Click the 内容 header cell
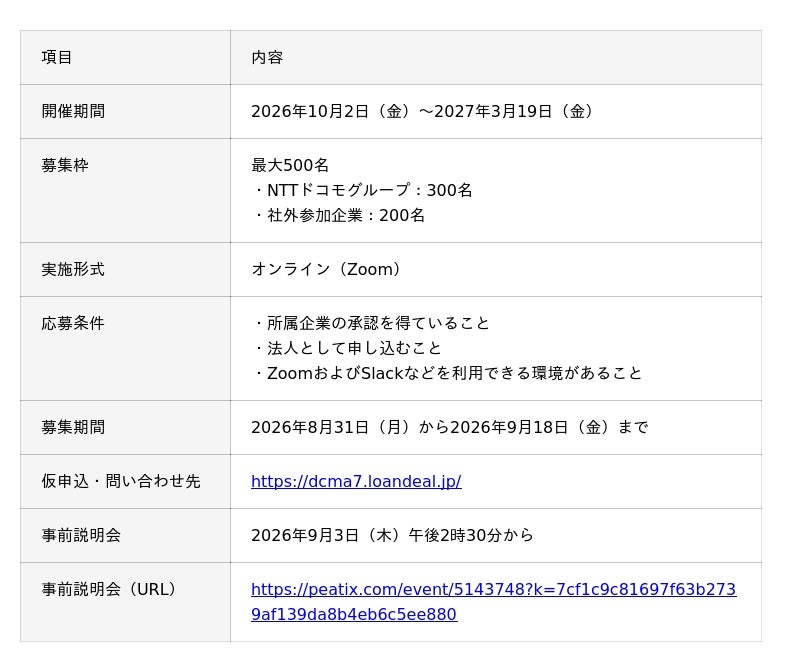 pos(495,57)
